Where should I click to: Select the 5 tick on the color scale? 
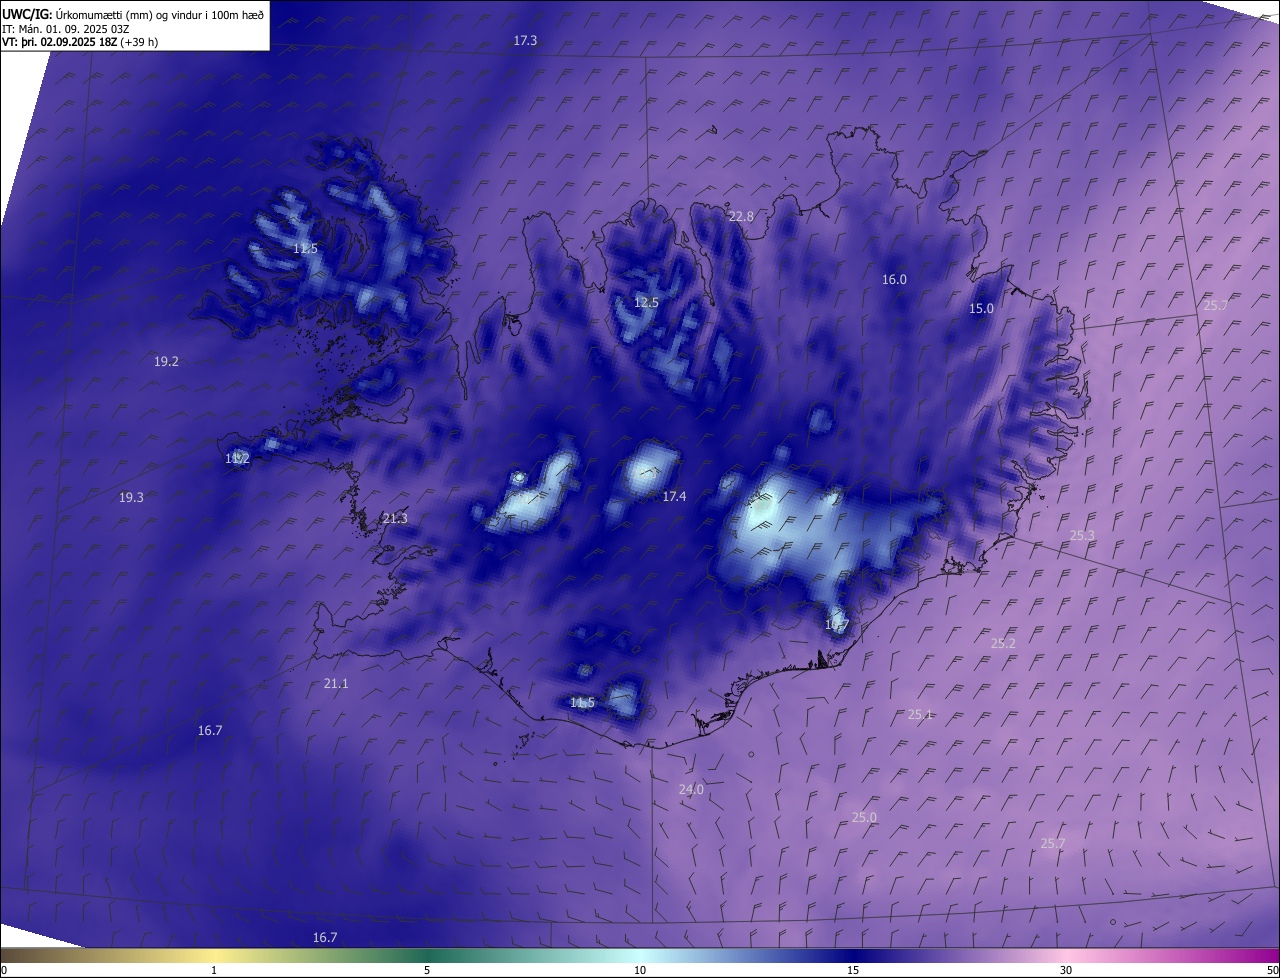coord(427,971)
